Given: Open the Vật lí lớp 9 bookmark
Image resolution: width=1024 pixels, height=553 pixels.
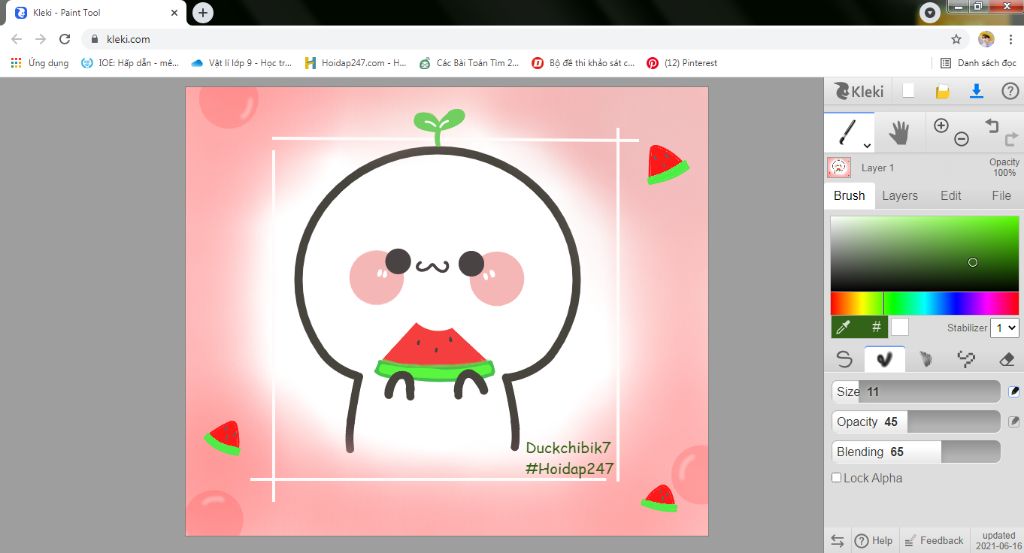Looking at the screenshot, I should (x=241, y=63).
